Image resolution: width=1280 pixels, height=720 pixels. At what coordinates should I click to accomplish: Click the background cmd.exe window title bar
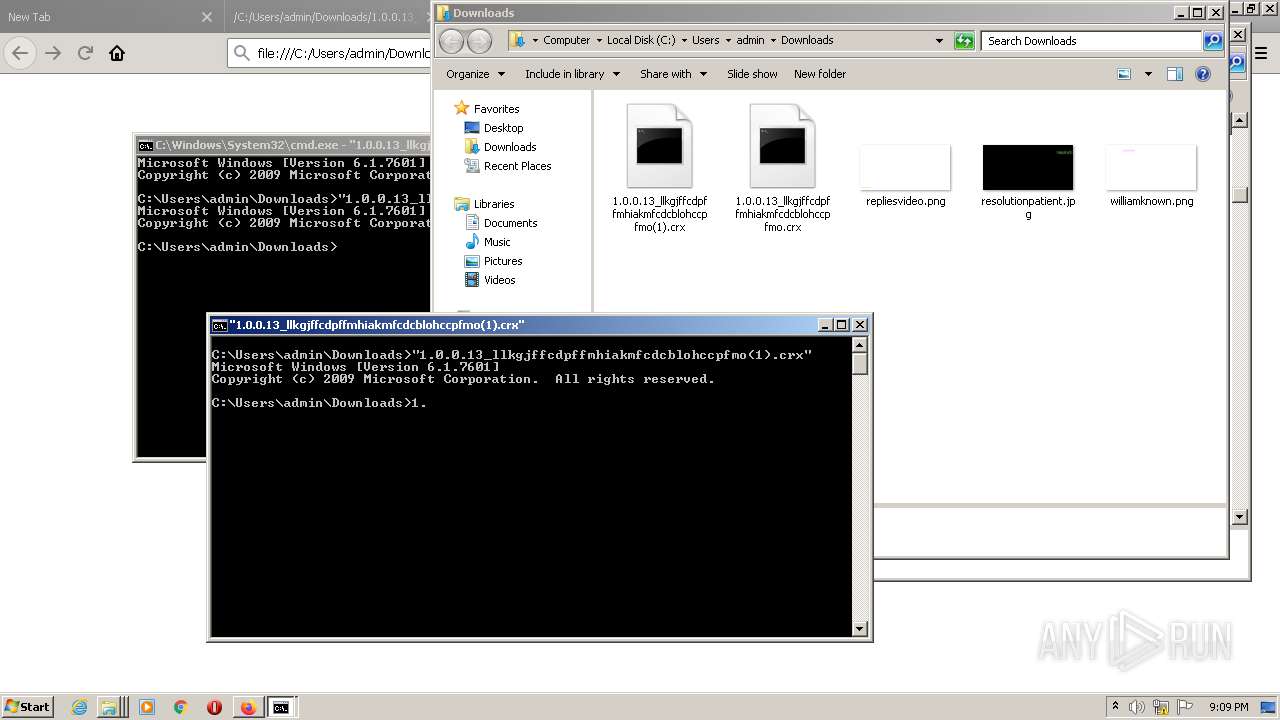pyautogui.click(x=284, y=145)
